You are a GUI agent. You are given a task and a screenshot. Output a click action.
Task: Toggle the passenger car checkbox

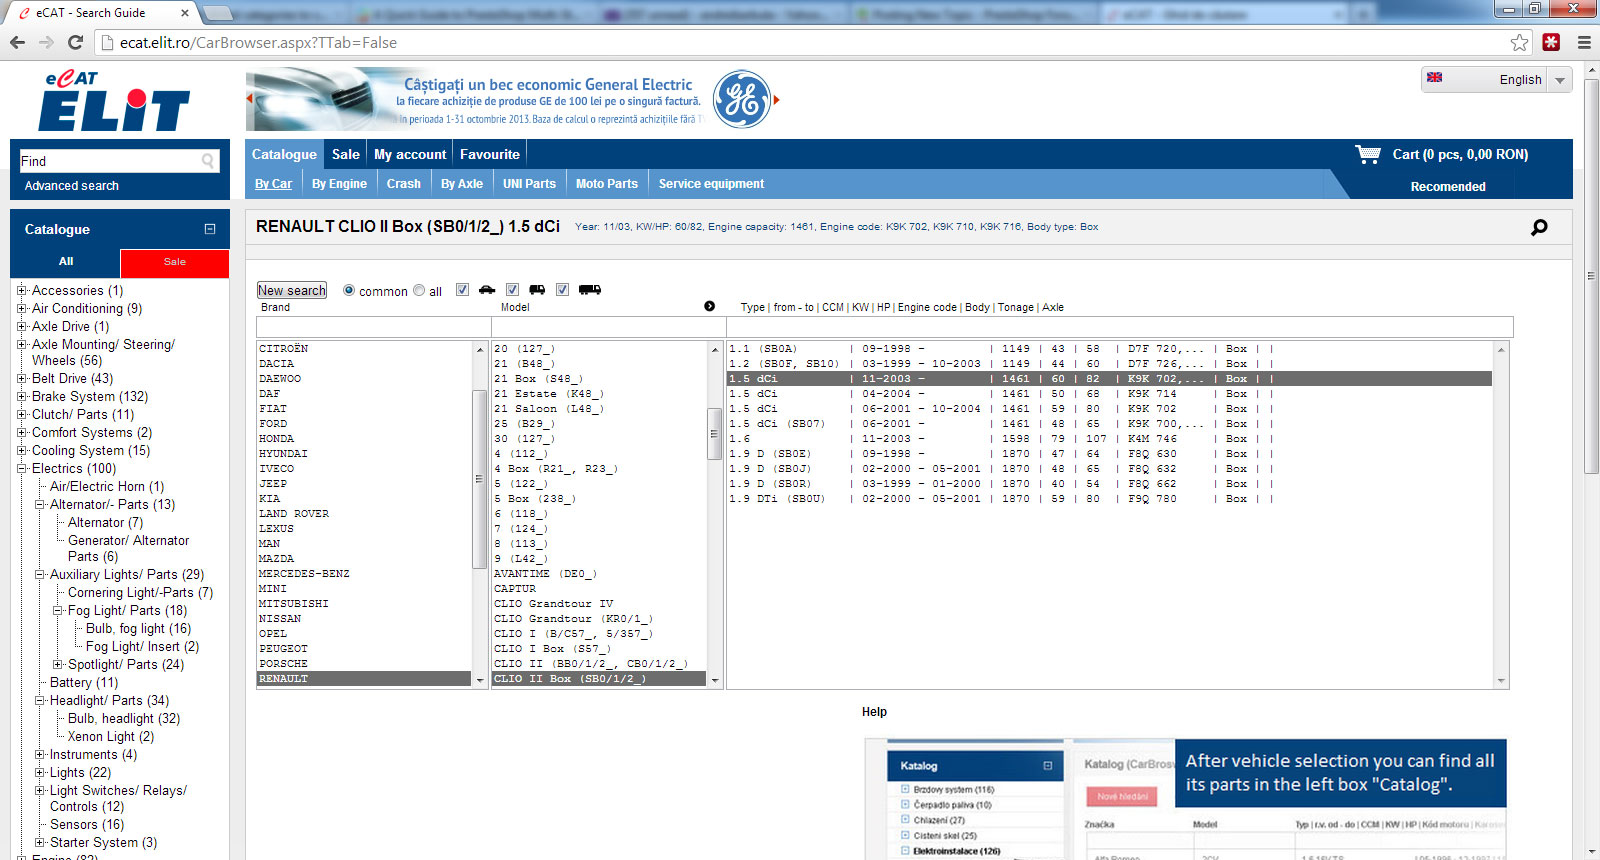(x=462, y=290)
